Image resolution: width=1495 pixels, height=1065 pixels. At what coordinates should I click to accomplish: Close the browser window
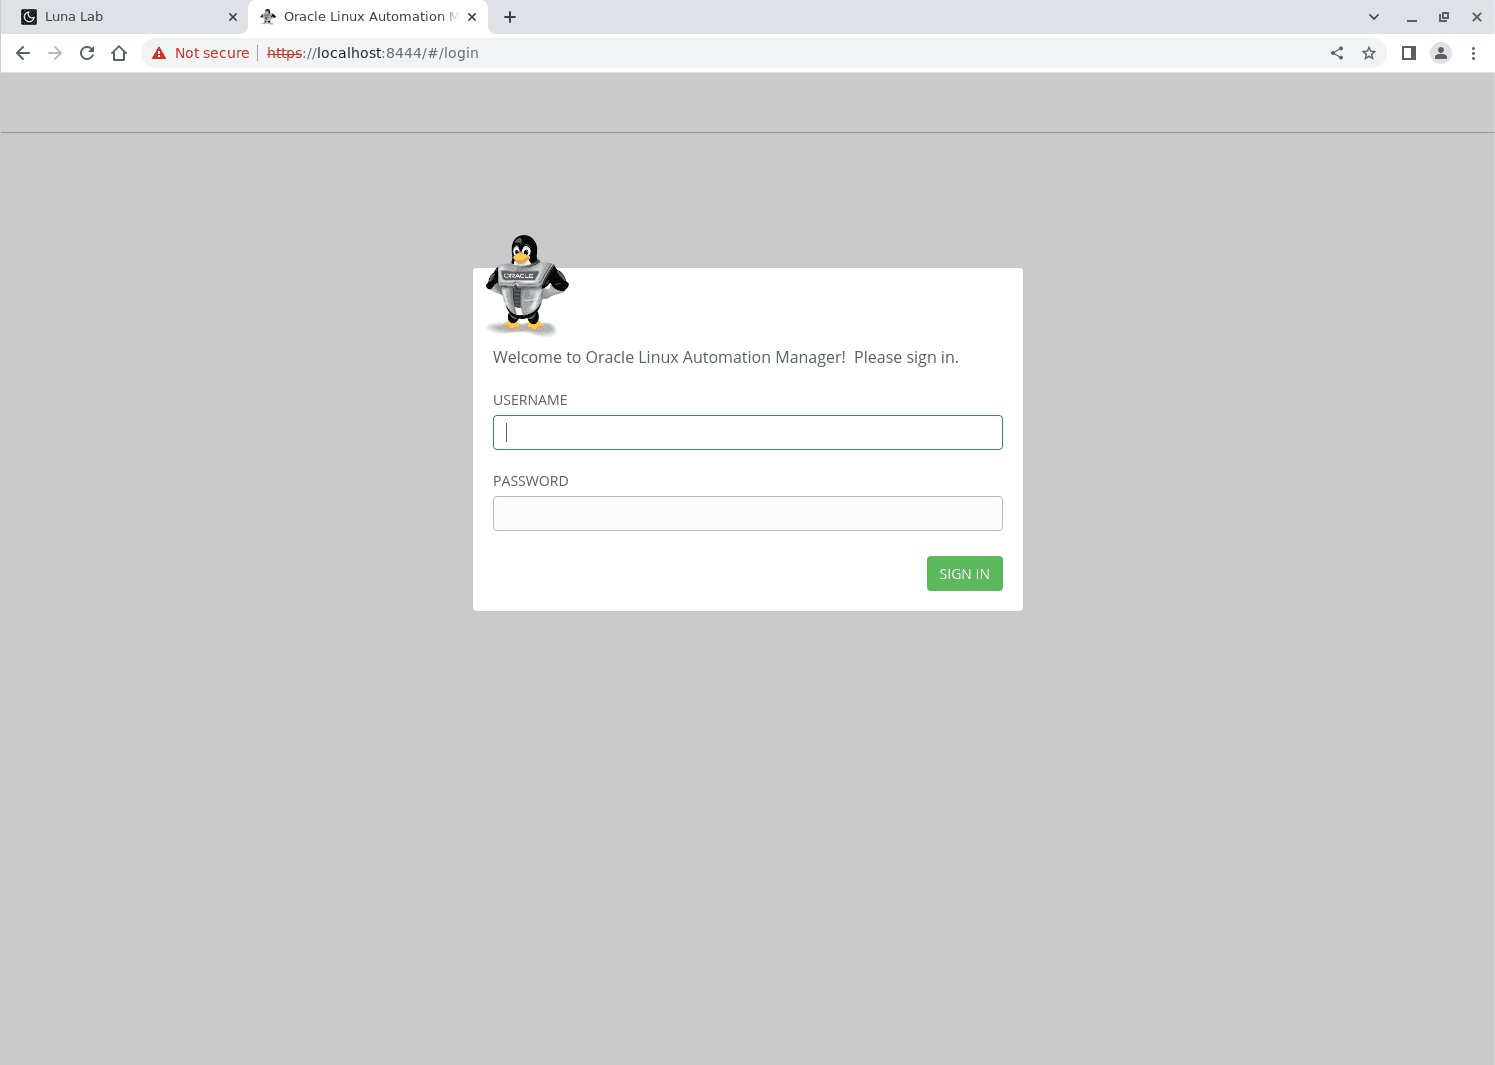pos(1476,17)
